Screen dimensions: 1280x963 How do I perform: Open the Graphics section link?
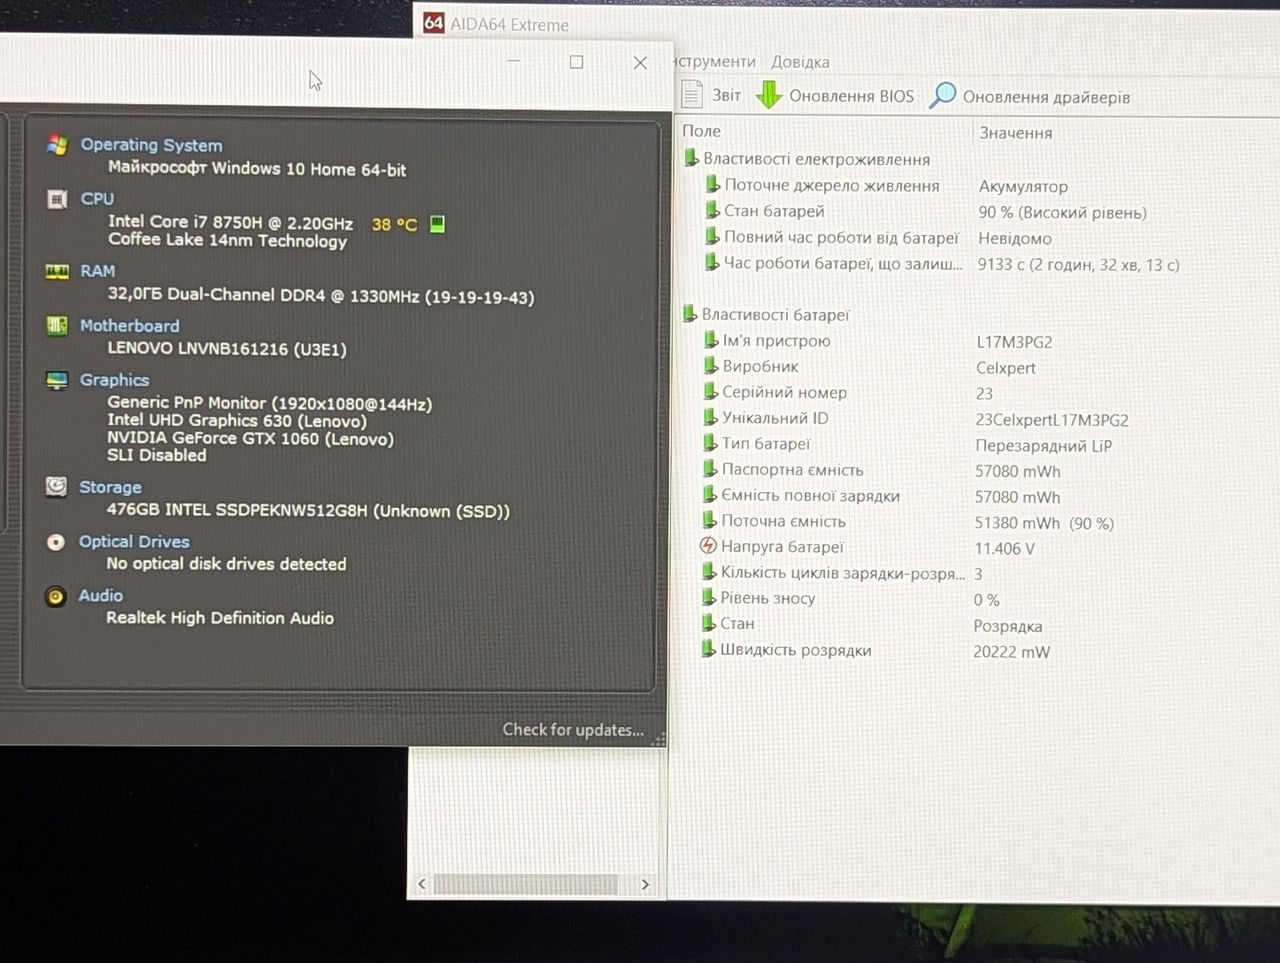click(114, 380)
